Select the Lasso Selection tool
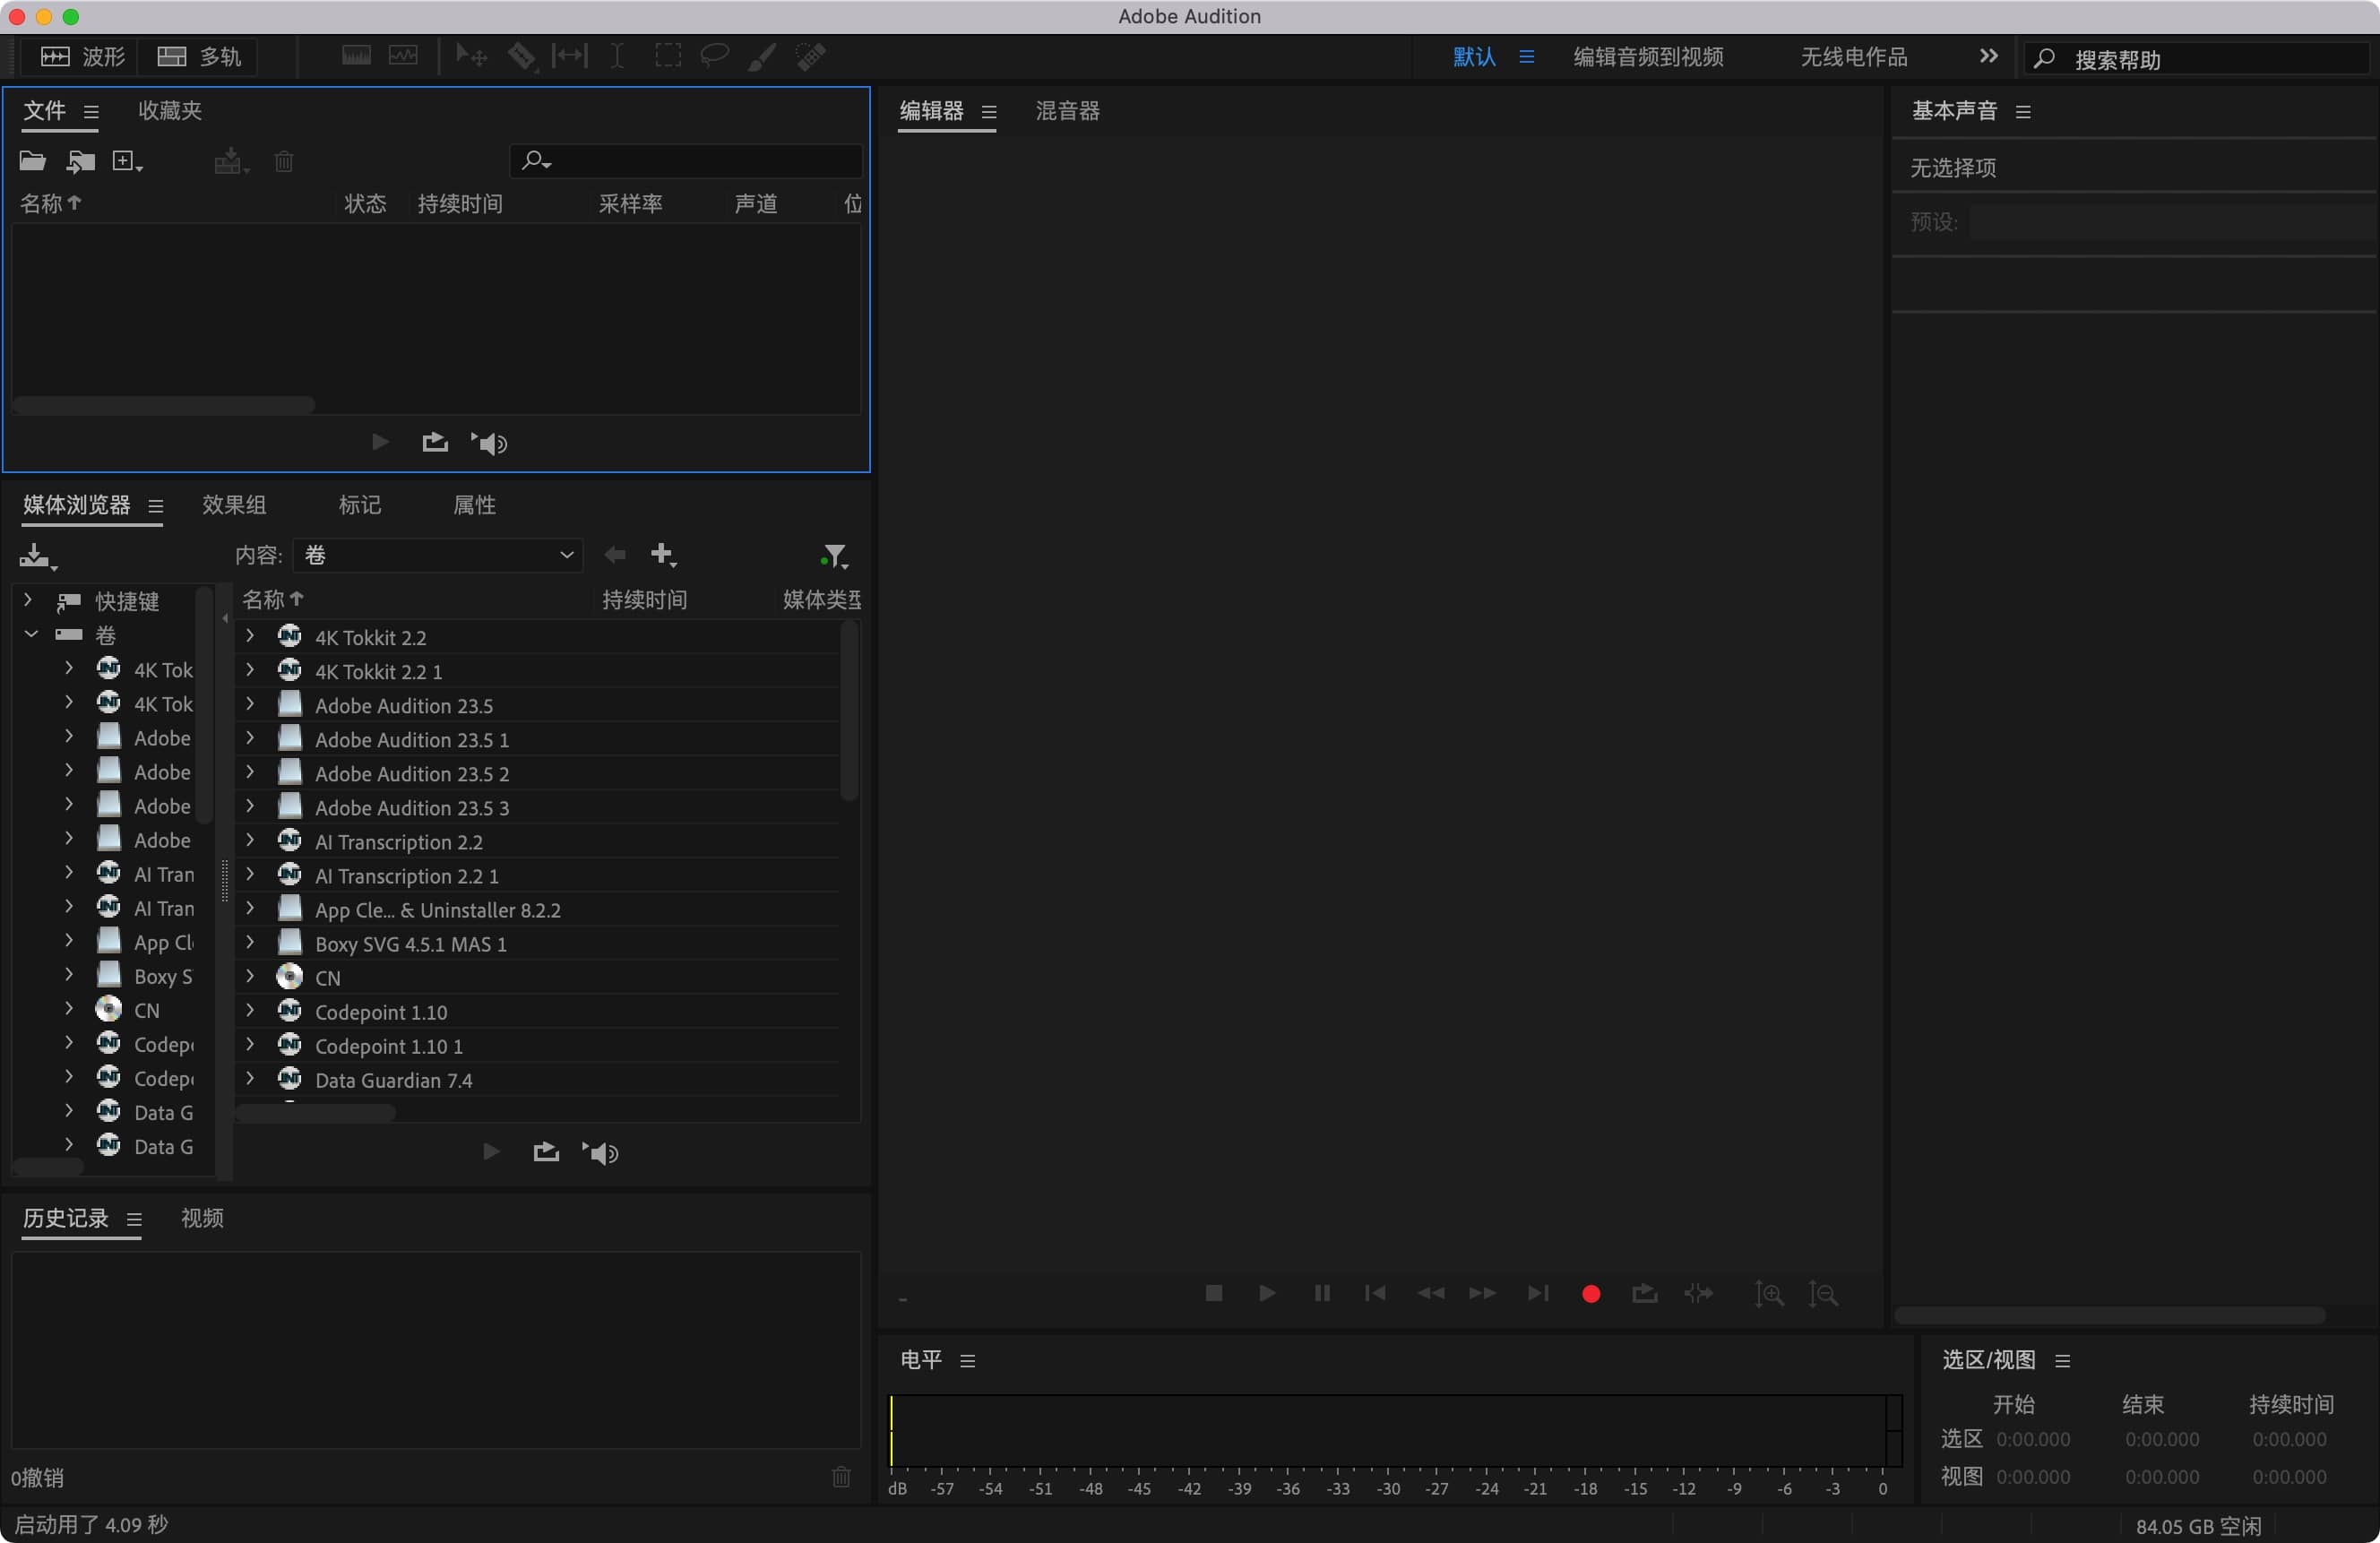 (x=714, y=56)
